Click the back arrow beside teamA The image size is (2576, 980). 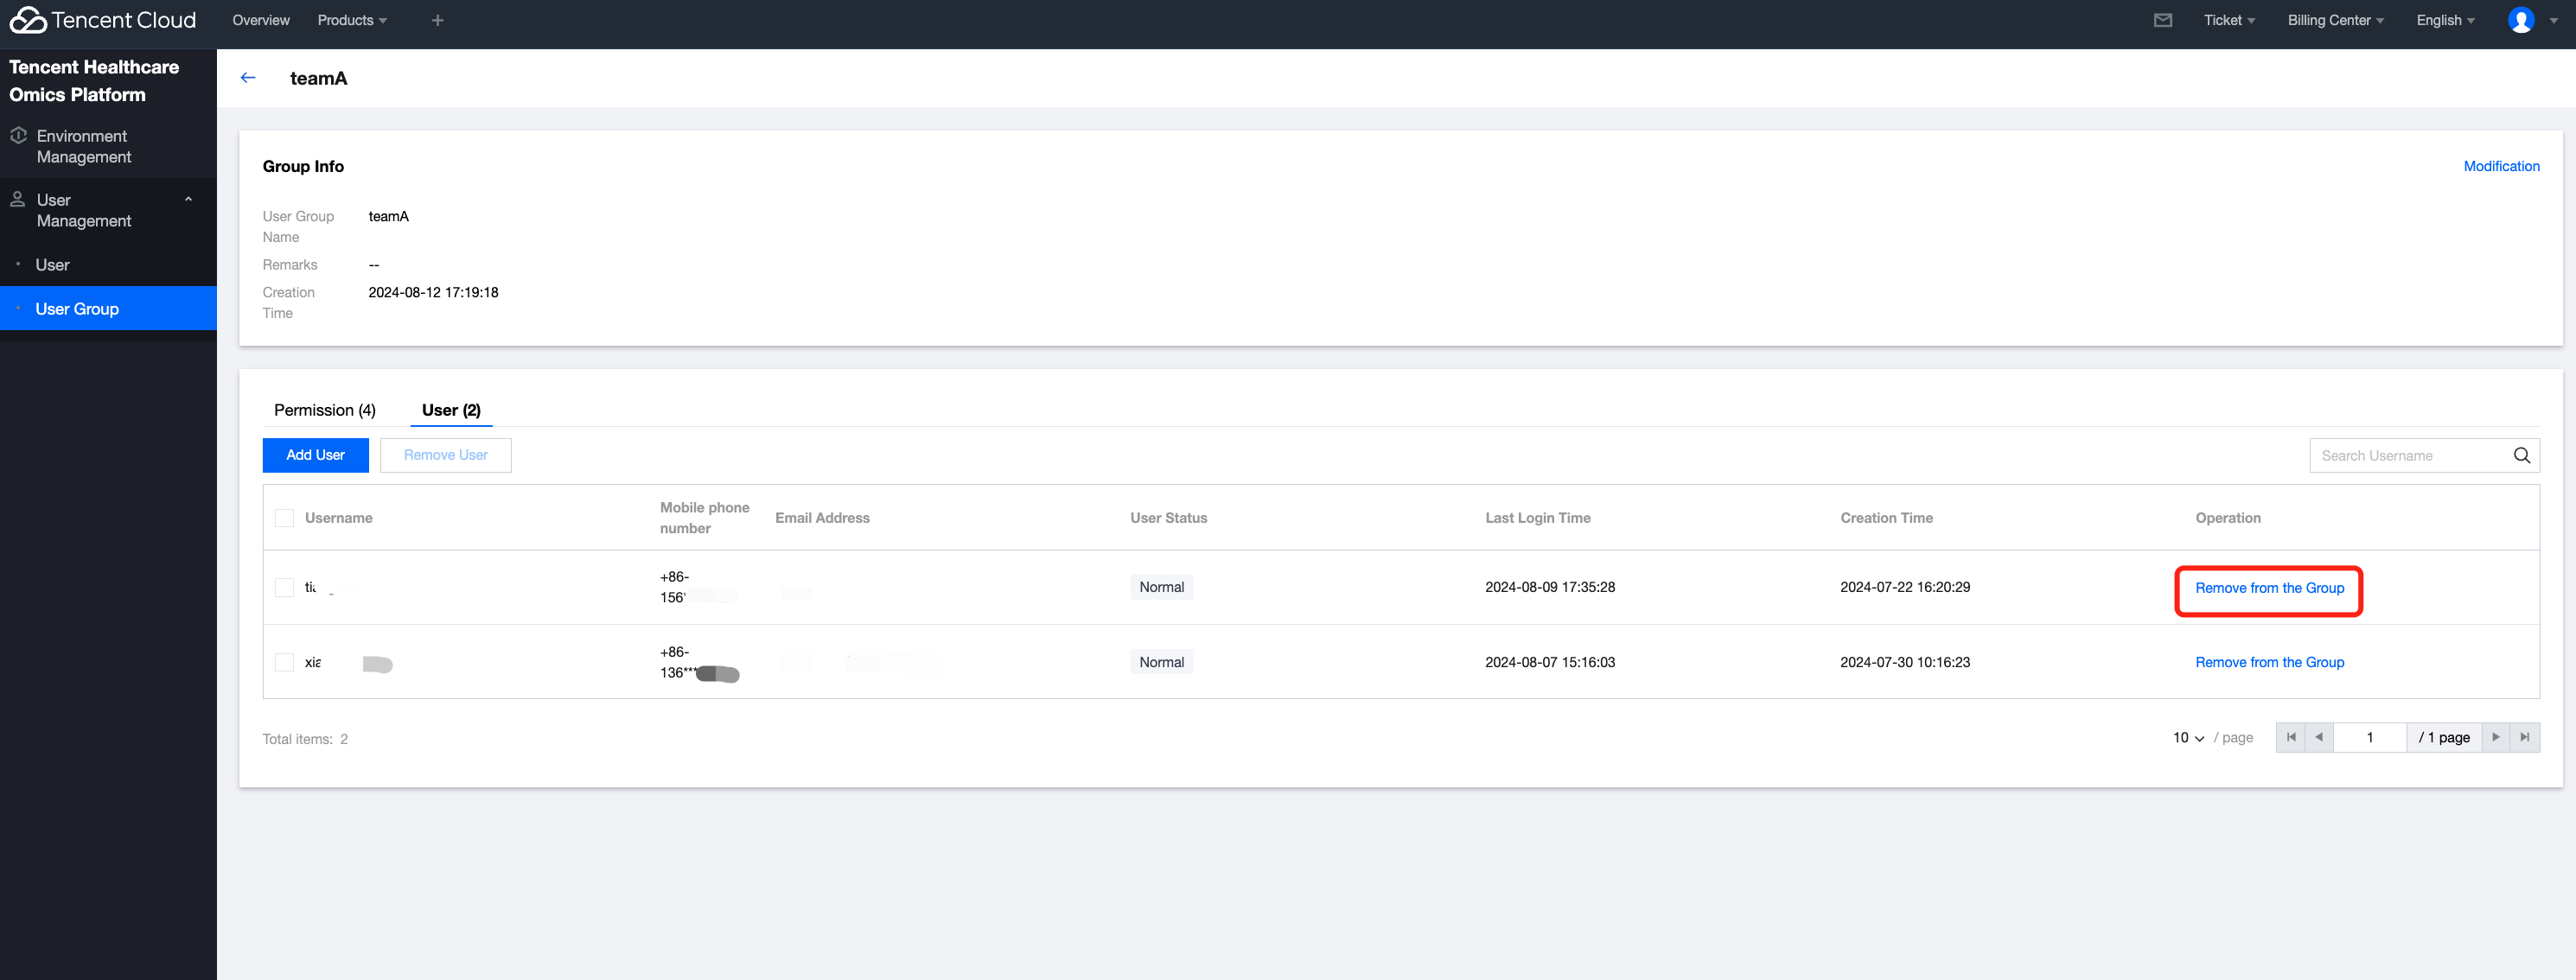click(248, 78)
